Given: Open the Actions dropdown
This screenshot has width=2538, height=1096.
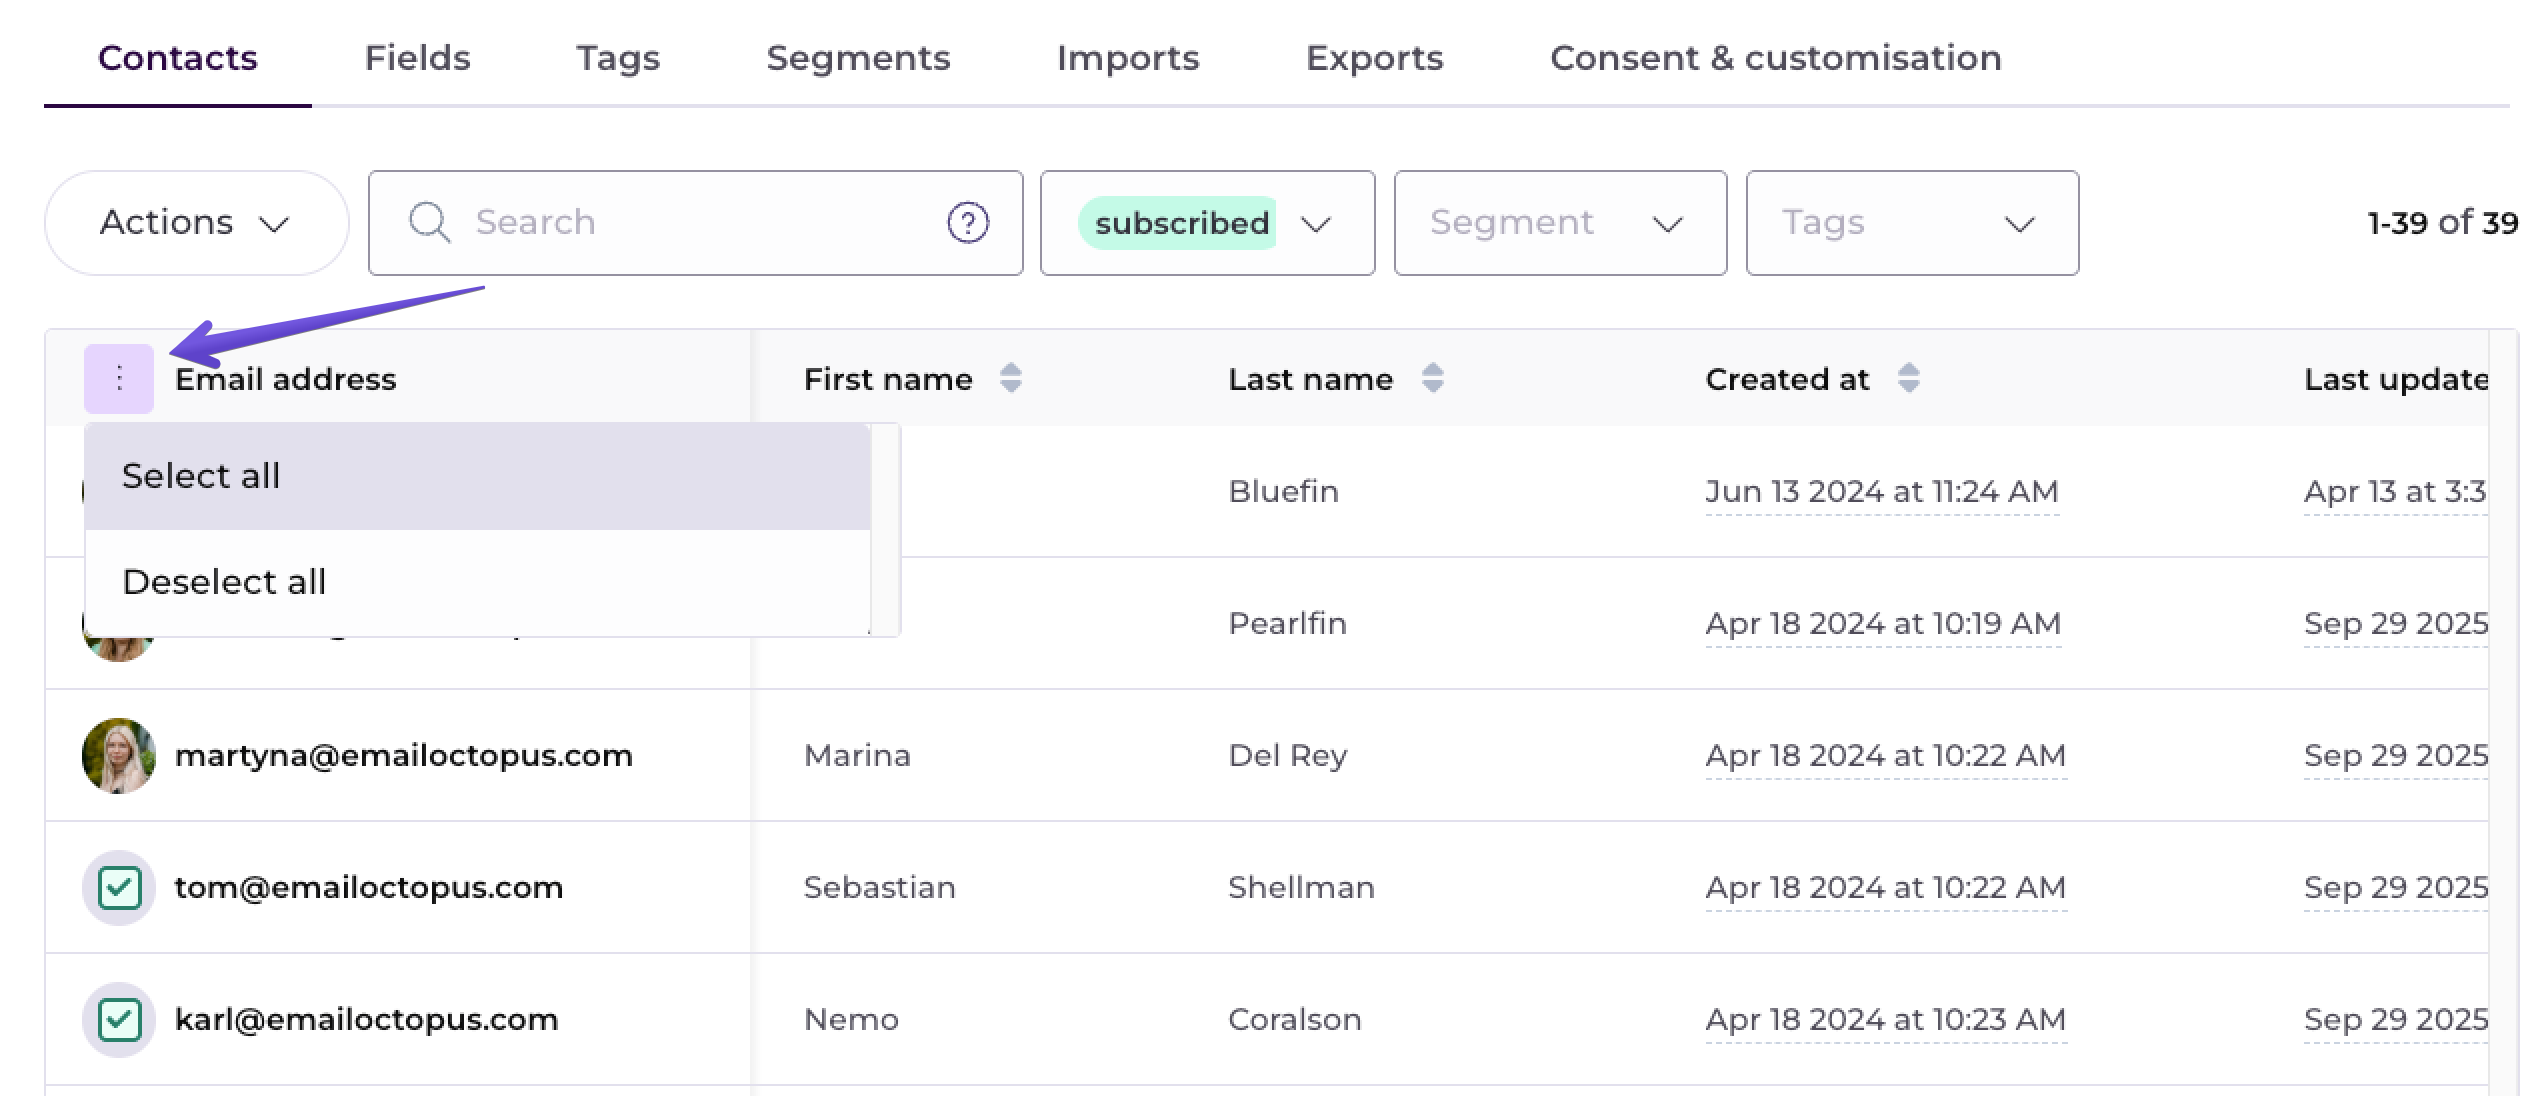Looking at the screenshot, I should coord(196,222).
